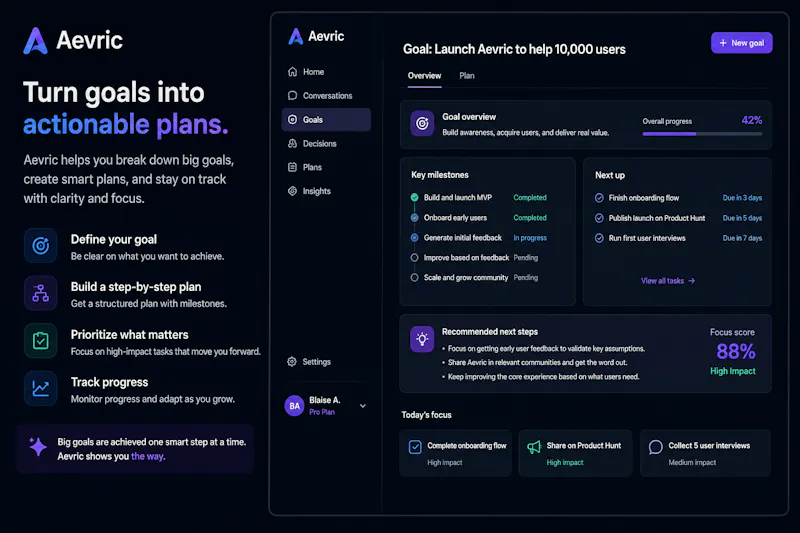Click 'Share Aevric in relevant communities' bullet
This screenshot has height=533, width=800.
(538, 363)
